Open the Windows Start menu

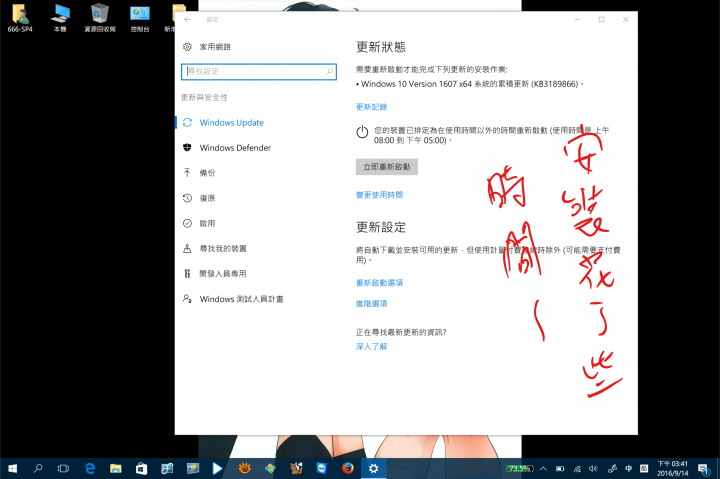(x=12, y=468)
